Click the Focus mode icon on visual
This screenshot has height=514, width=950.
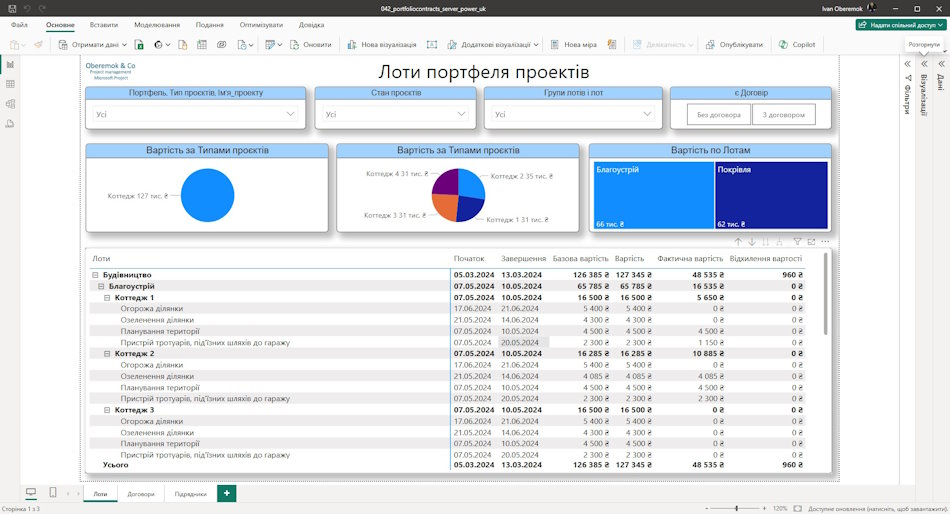tap(811, 242)
